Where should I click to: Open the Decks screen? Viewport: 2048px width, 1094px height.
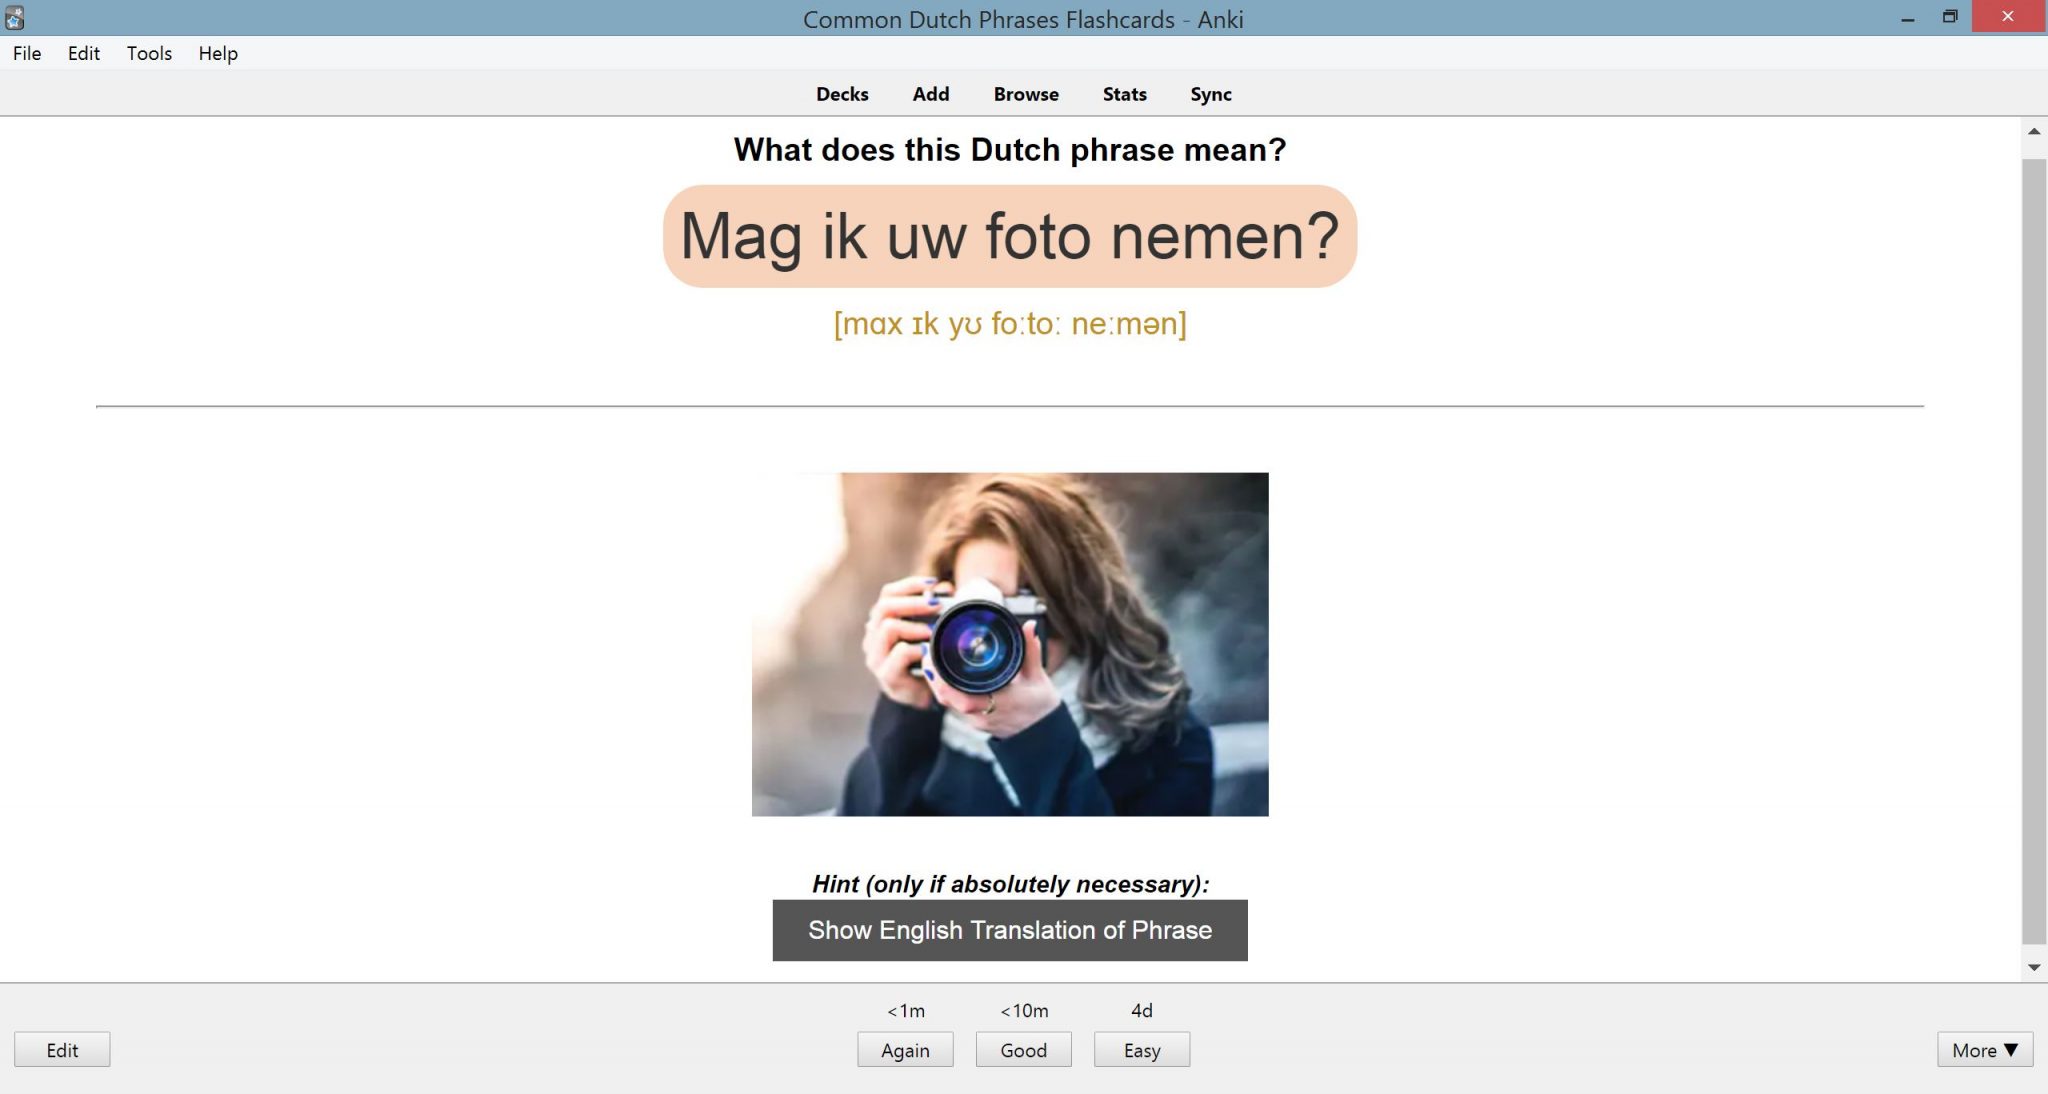click(842, 93)
